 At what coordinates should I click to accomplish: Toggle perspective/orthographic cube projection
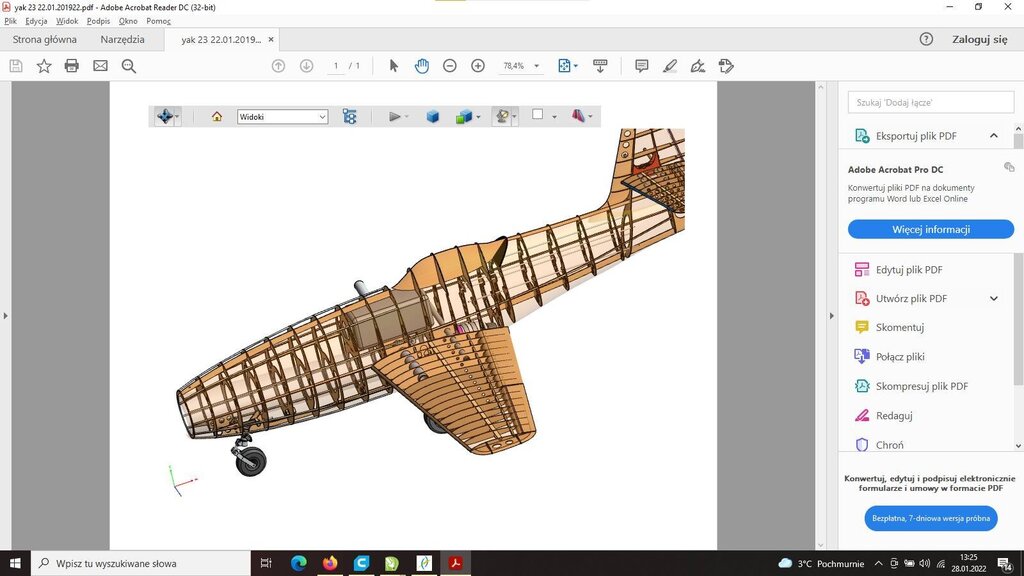click(x=433, y=116)
